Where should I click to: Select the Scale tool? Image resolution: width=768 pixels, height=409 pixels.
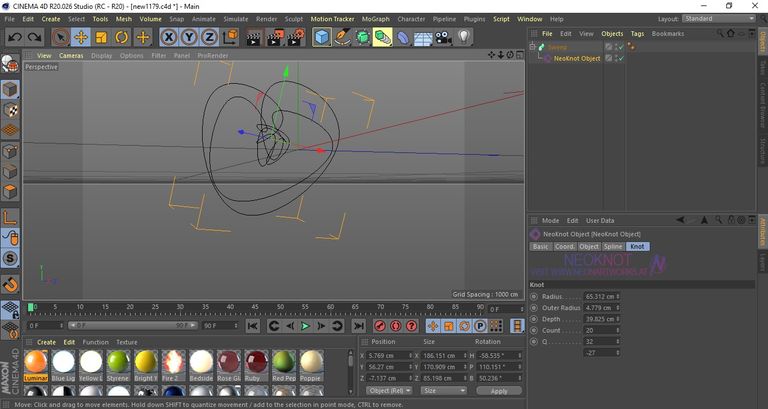point(101,37)
